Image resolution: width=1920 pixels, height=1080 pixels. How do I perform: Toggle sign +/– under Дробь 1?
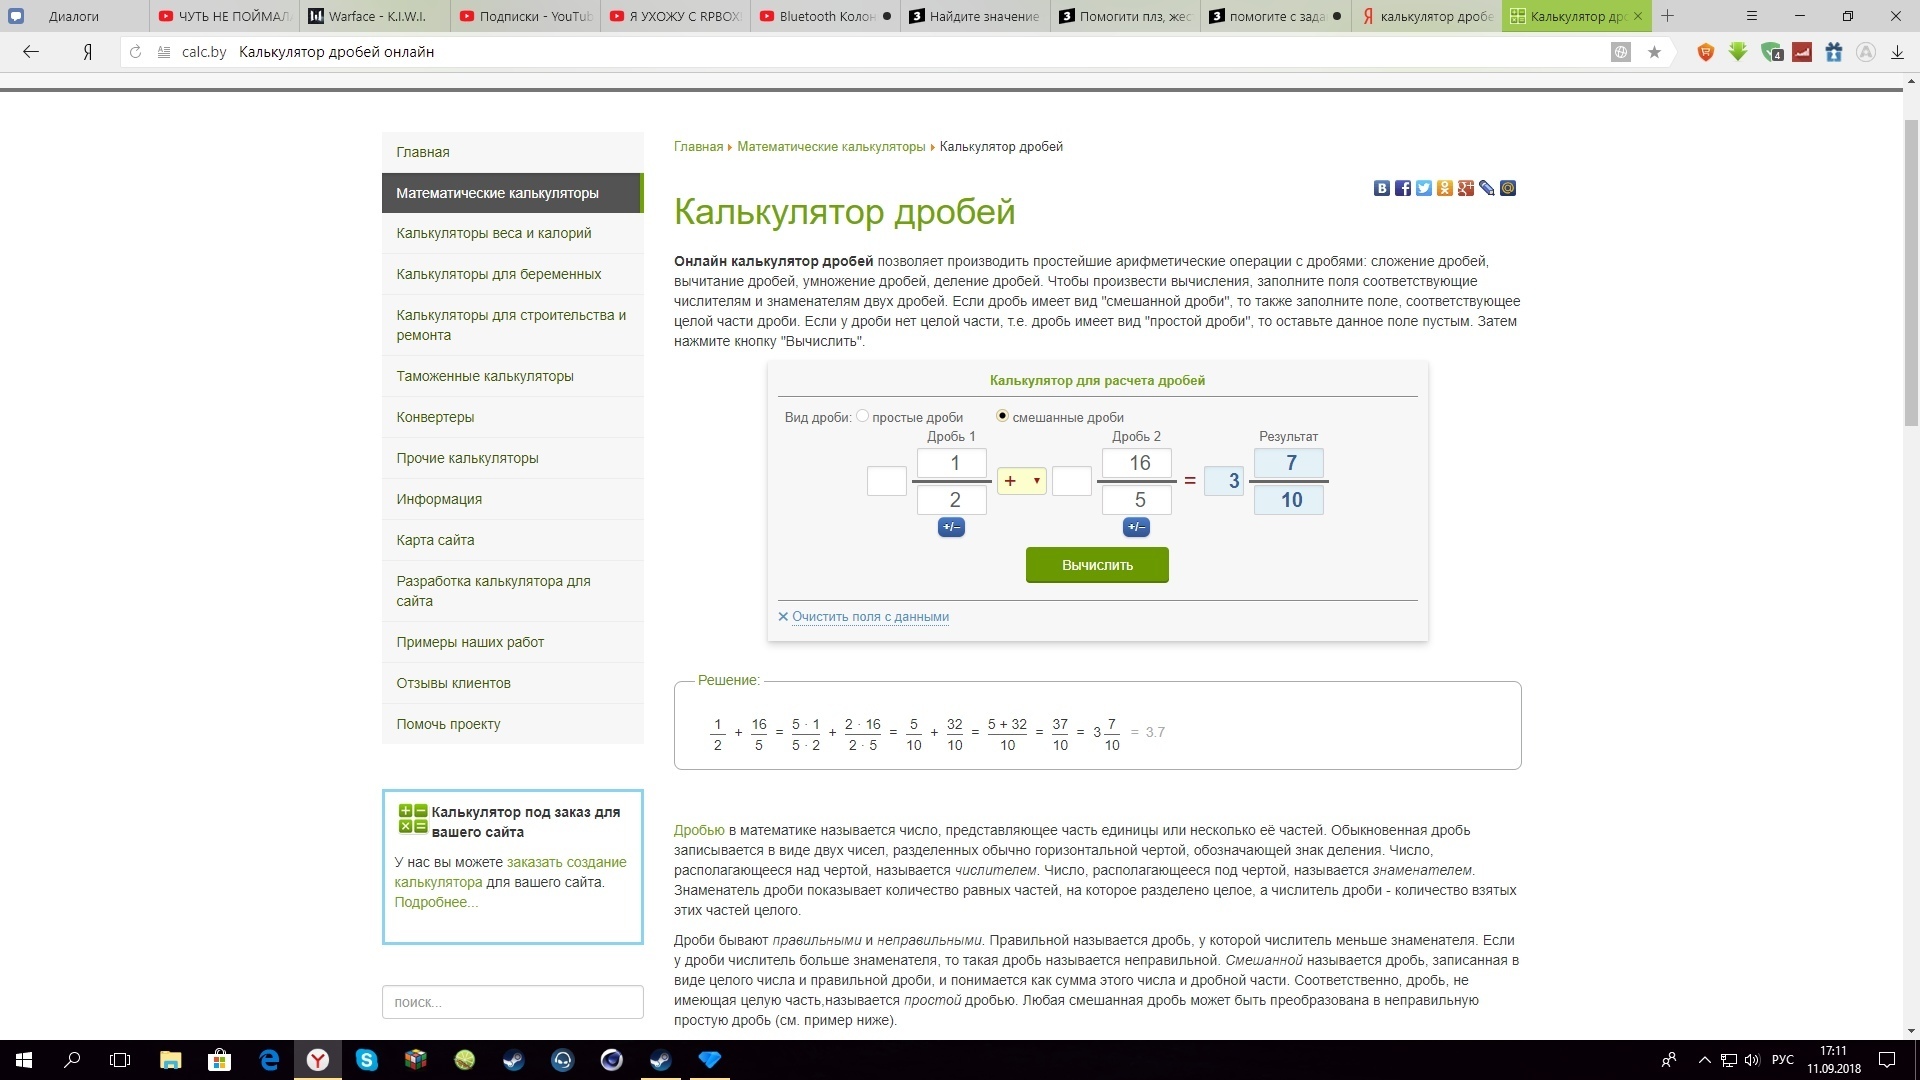point(951,527)
